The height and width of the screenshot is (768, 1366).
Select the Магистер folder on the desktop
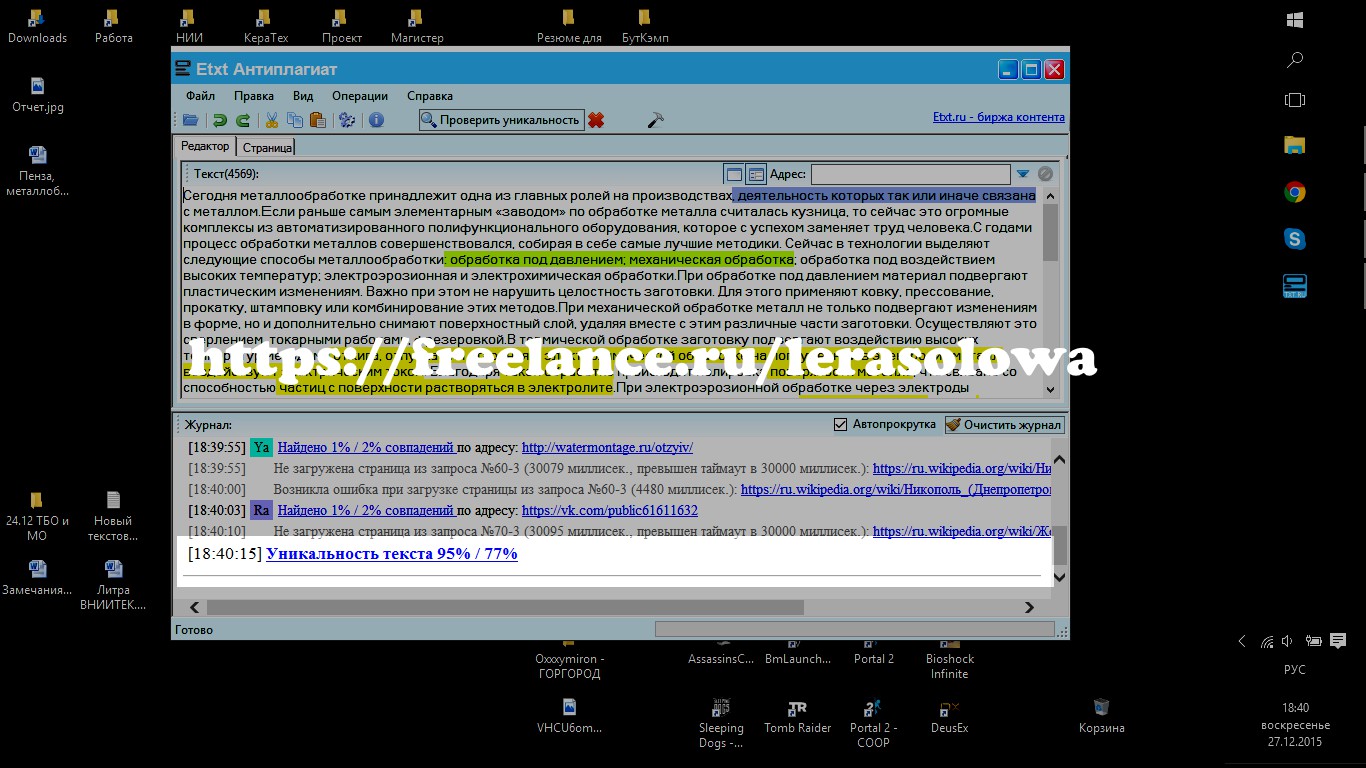point(417,27)
